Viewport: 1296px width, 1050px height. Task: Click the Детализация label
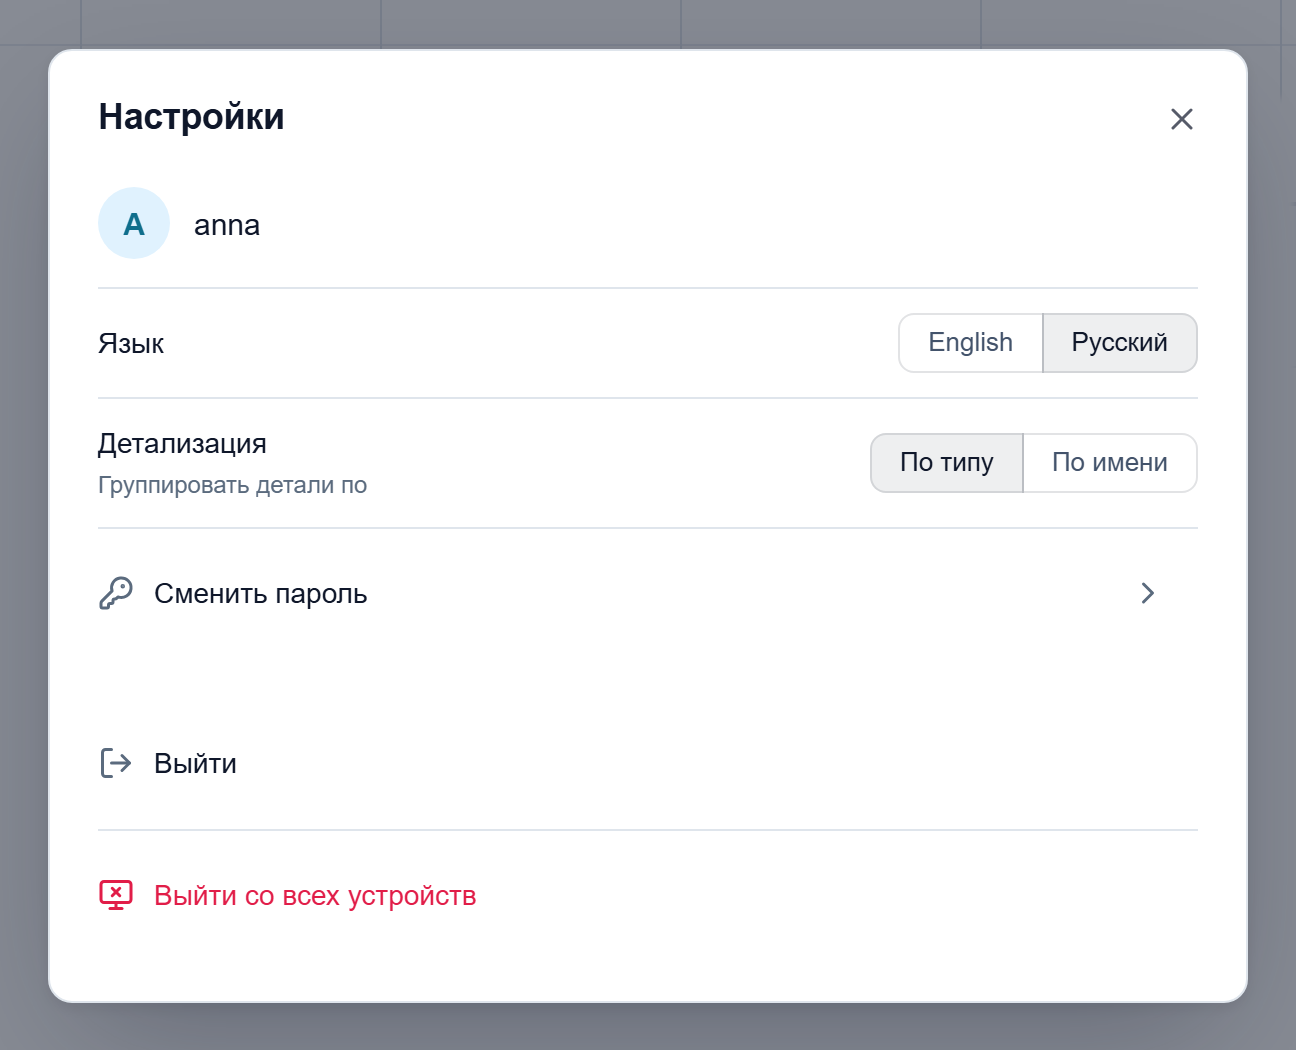[x=183, y=444]
